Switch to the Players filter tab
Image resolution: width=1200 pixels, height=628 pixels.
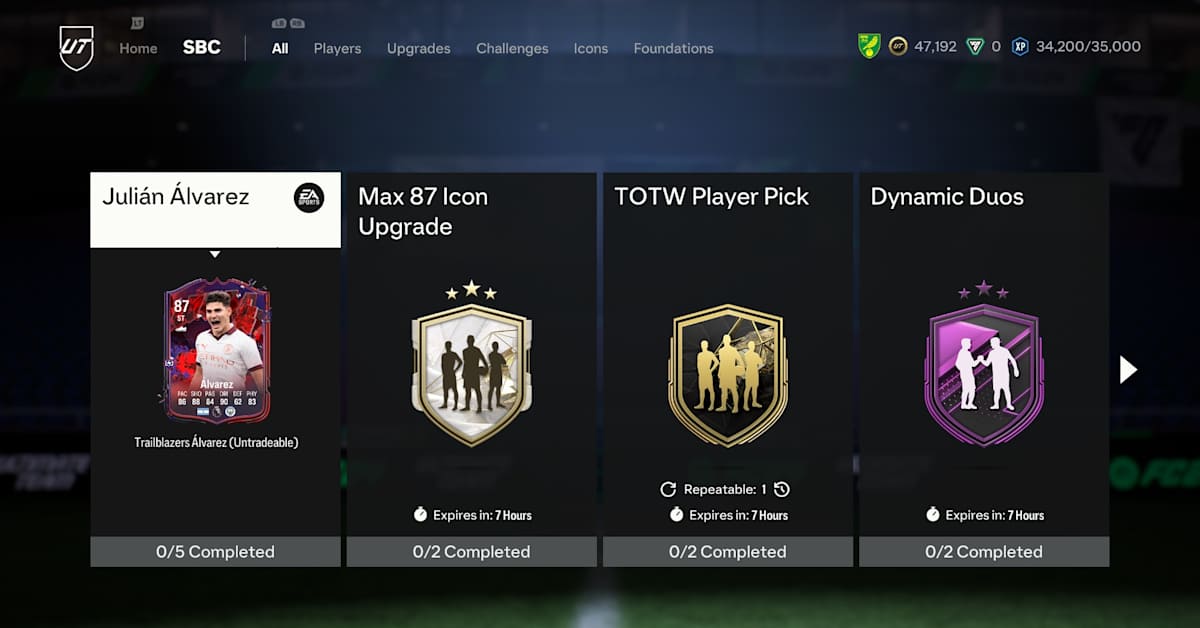click(337, 48)
